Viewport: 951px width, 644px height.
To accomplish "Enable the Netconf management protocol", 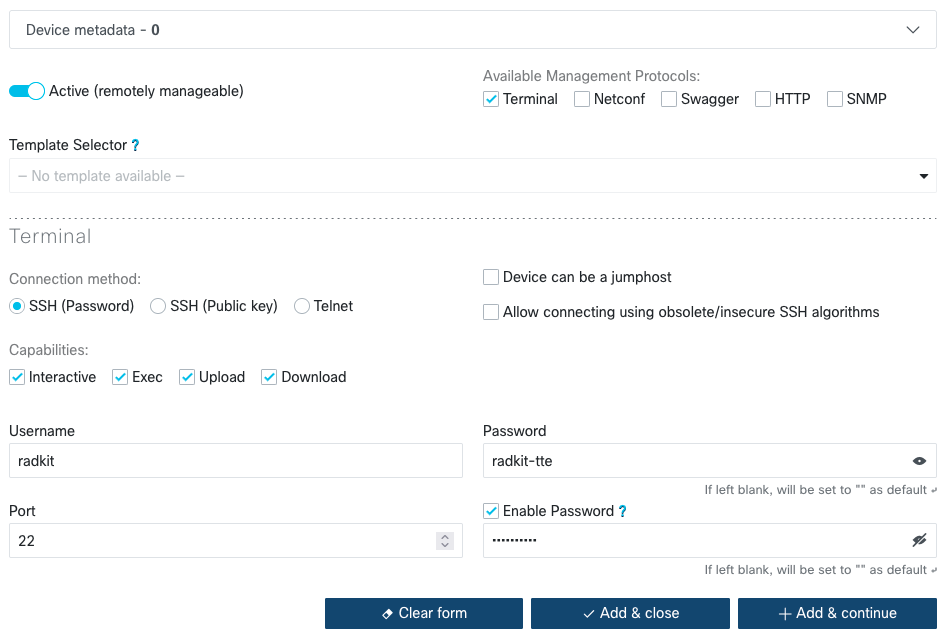I will click(581, 99).
